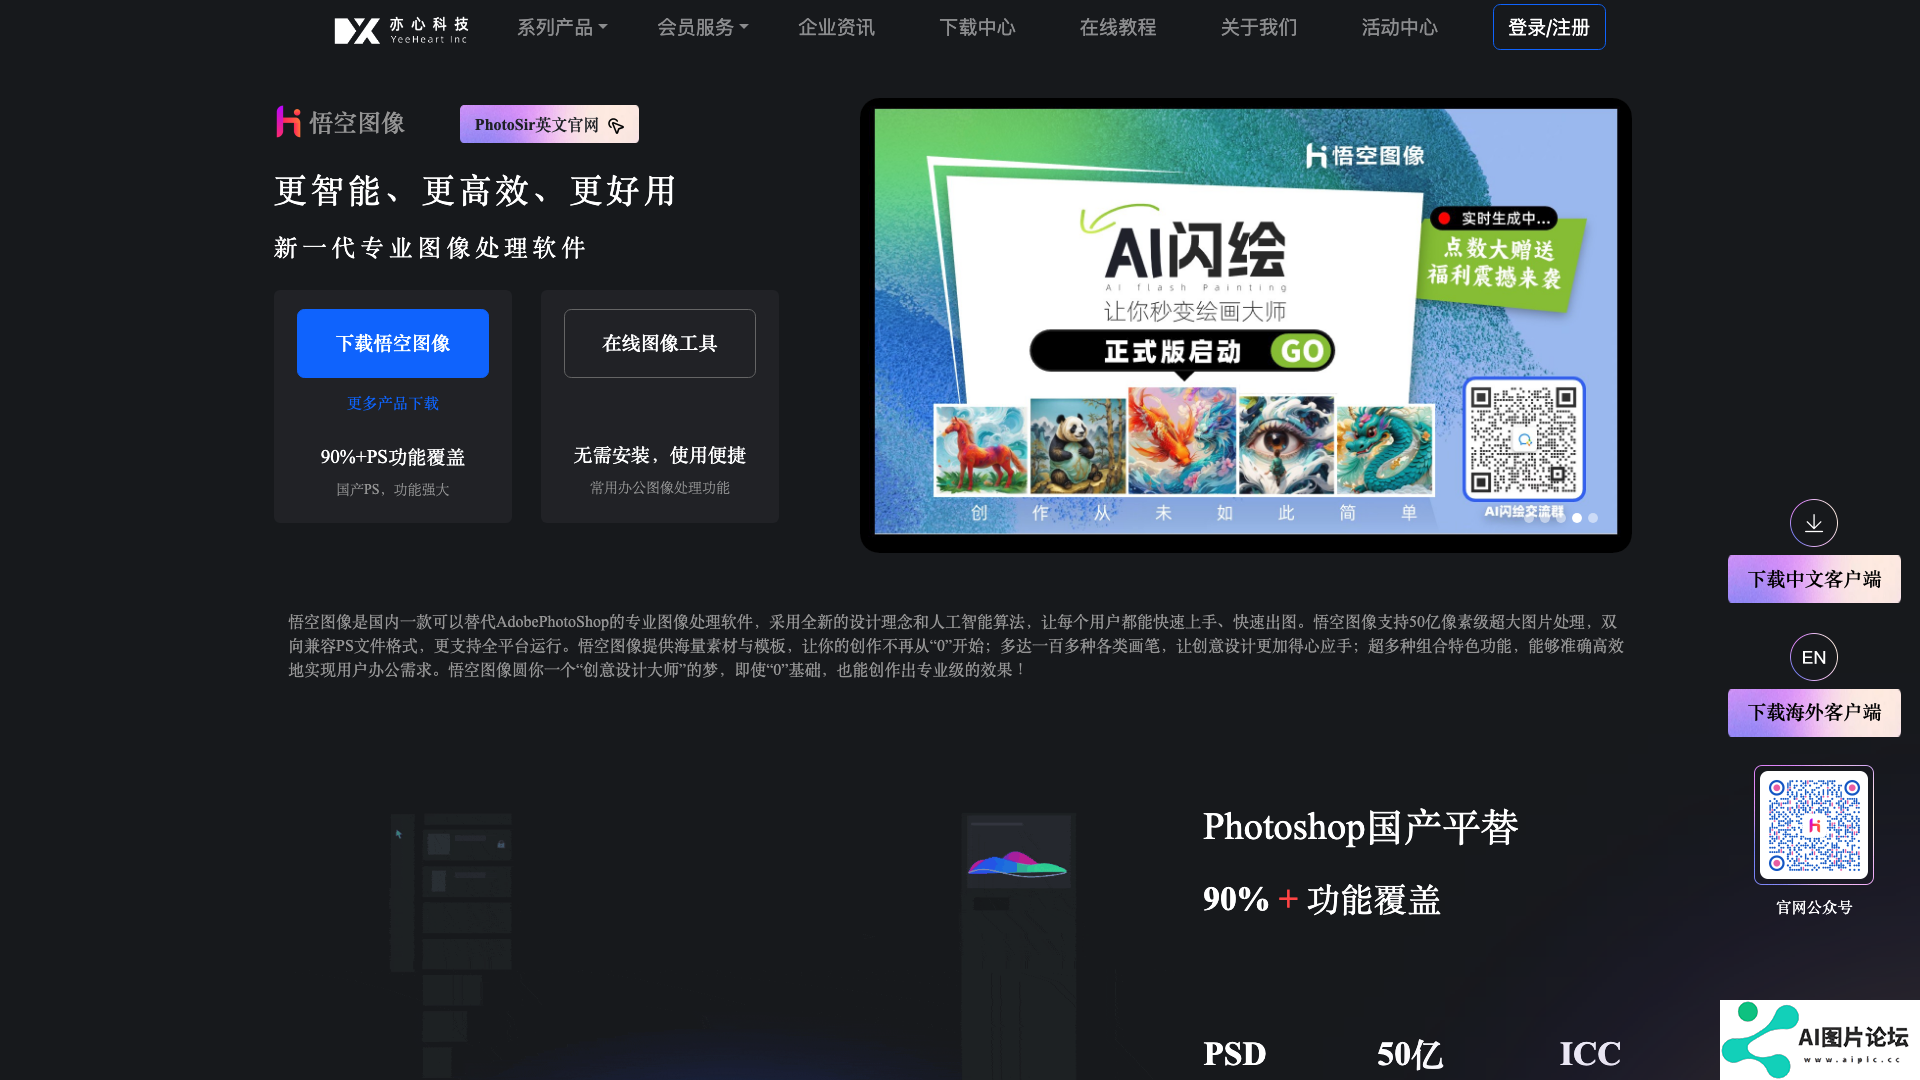The width and height of the screenshot is (1920, 1080).
Task: Click the AI闪绘交流群 QR code in banner
Action: 1524,439
